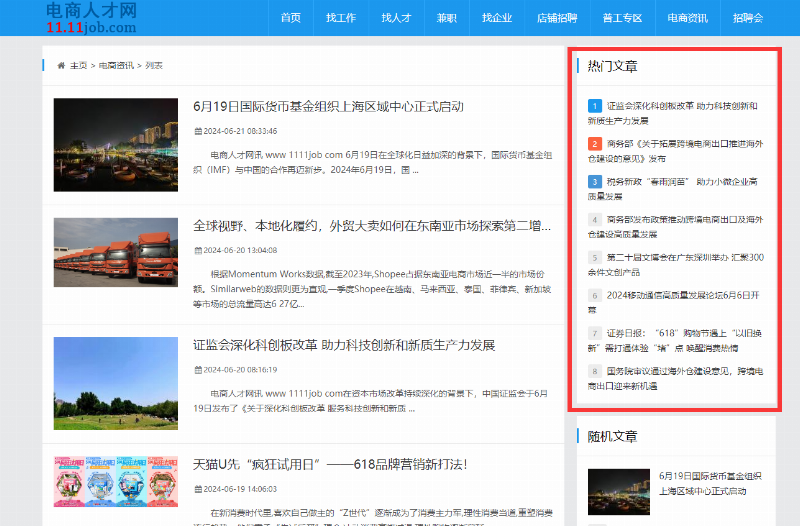Click the calendar icon beside 2024-06-20 08:16:19
This screenshot has height=526, width=800.
coord(198,370)
